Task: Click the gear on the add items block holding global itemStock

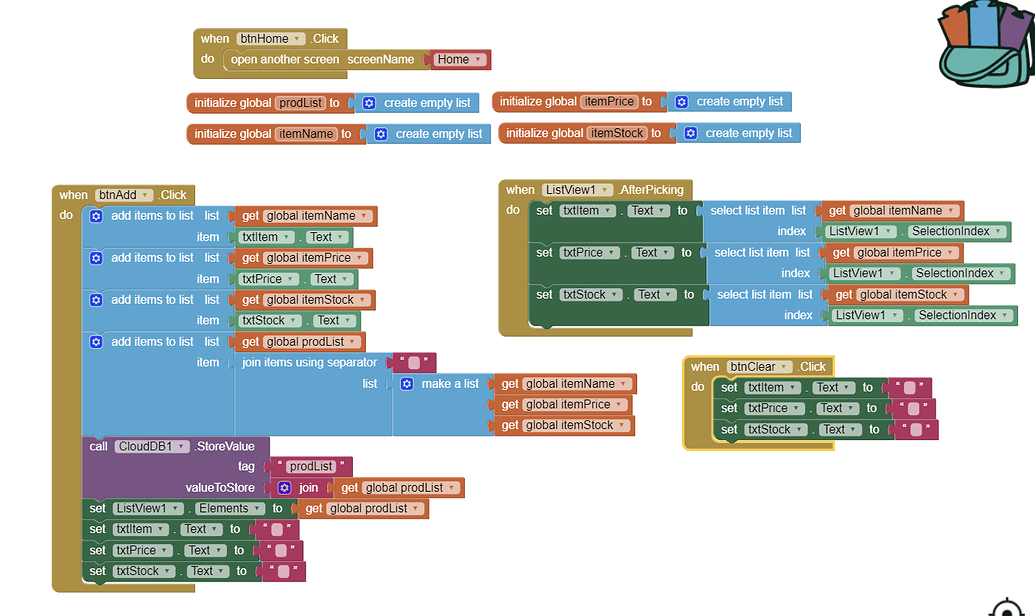Action: 95,299
